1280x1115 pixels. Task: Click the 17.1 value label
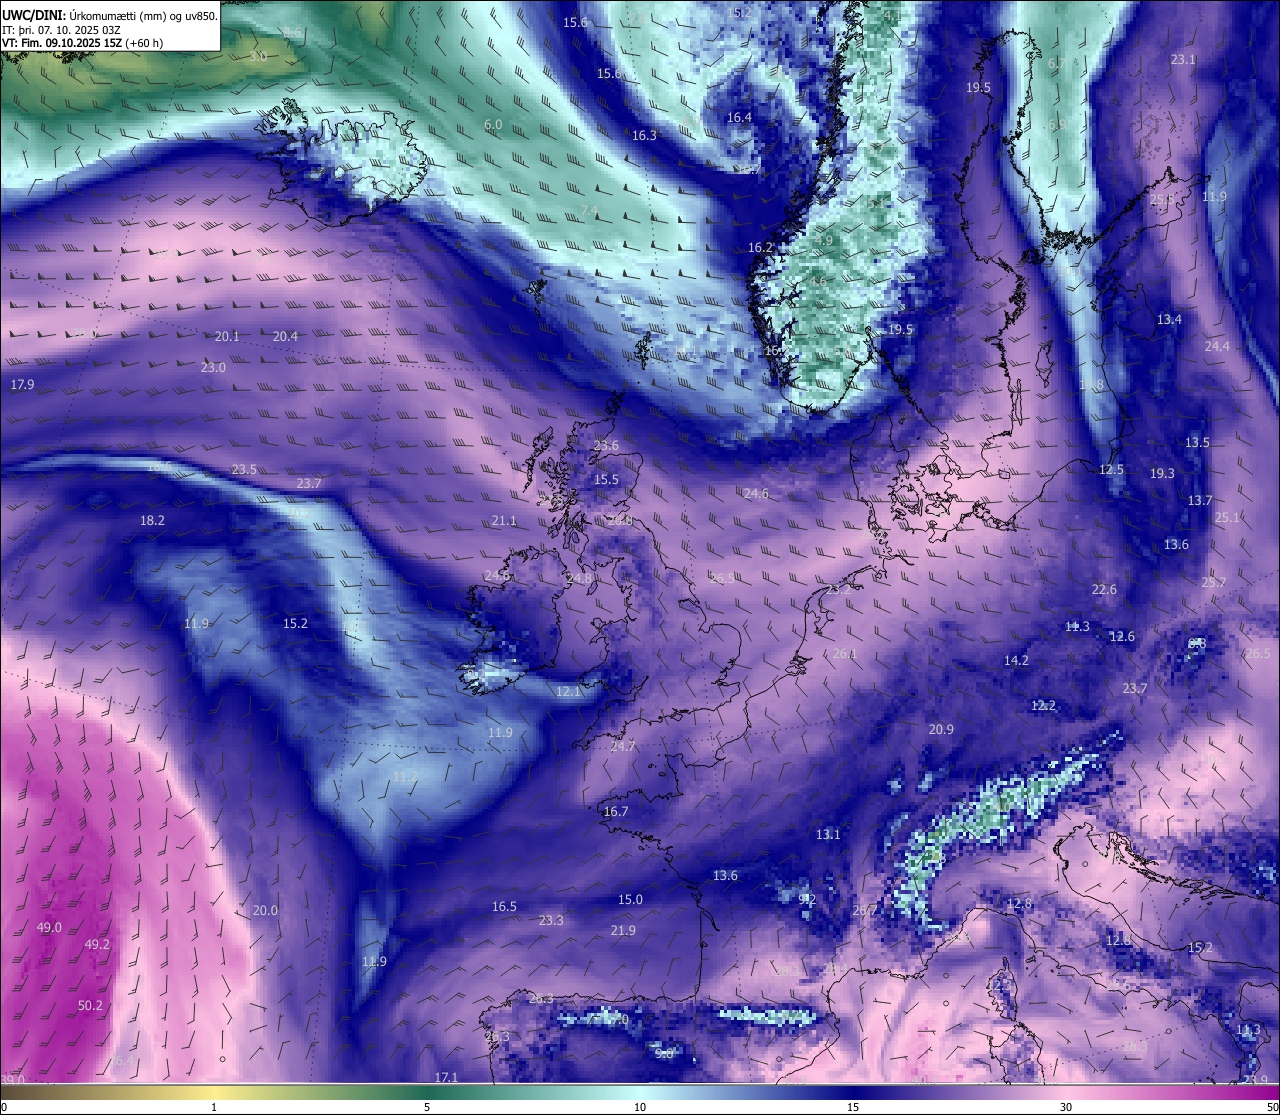tap(446, 1077)
